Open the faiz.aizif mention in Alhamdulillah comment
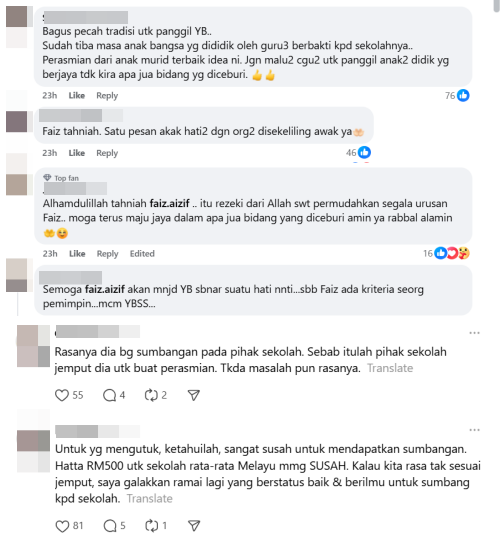The height and width of the screenshot is (543, 500). coord(169,203)
